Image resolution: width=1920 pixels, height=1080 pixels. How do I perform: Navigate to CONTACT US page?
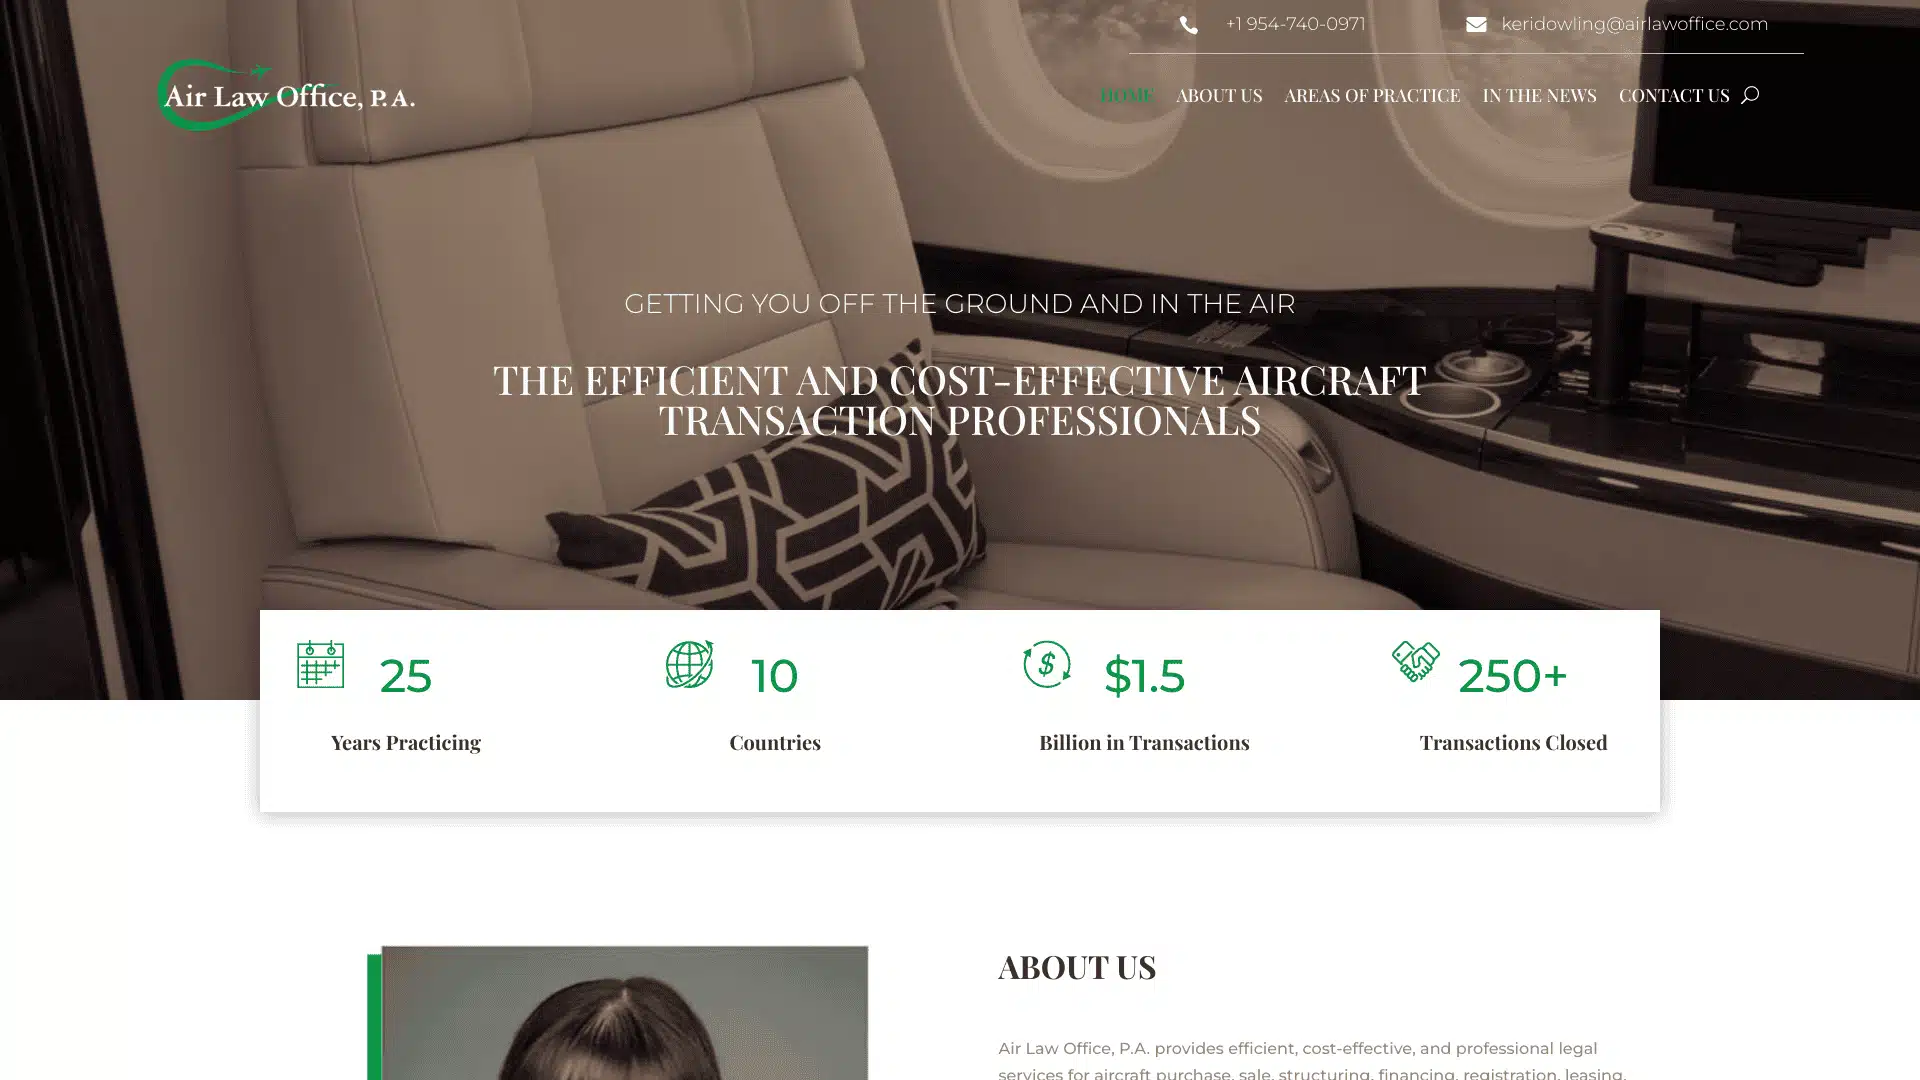[1673, 95]
